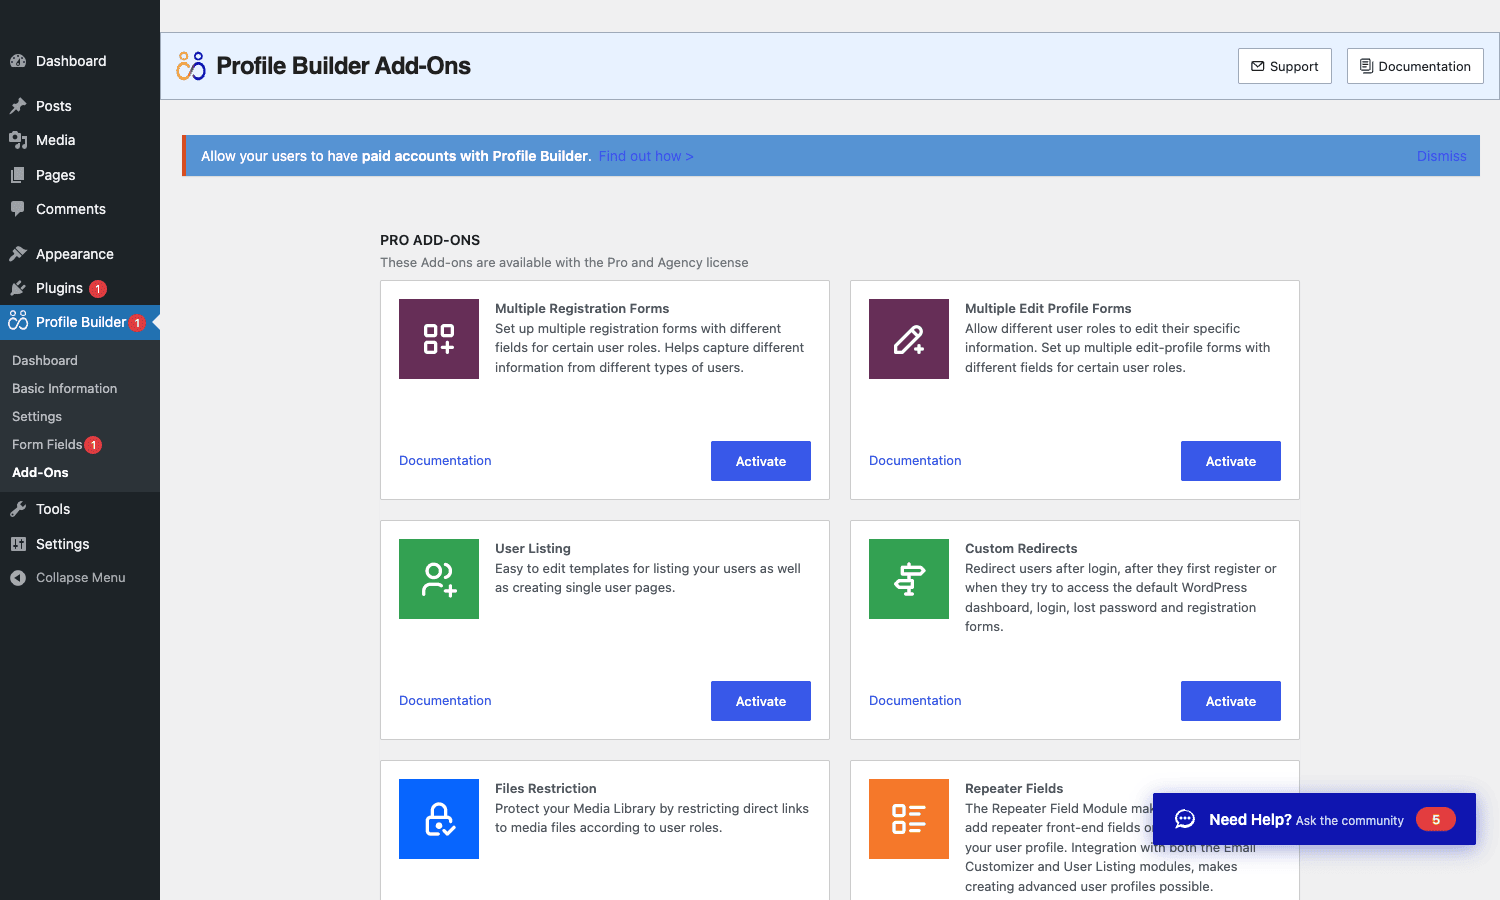Image resolution: width=1500 pixels, height=900 pixels.
Task: Open the Need Help community widget
Action: [x=1314, y=819]
